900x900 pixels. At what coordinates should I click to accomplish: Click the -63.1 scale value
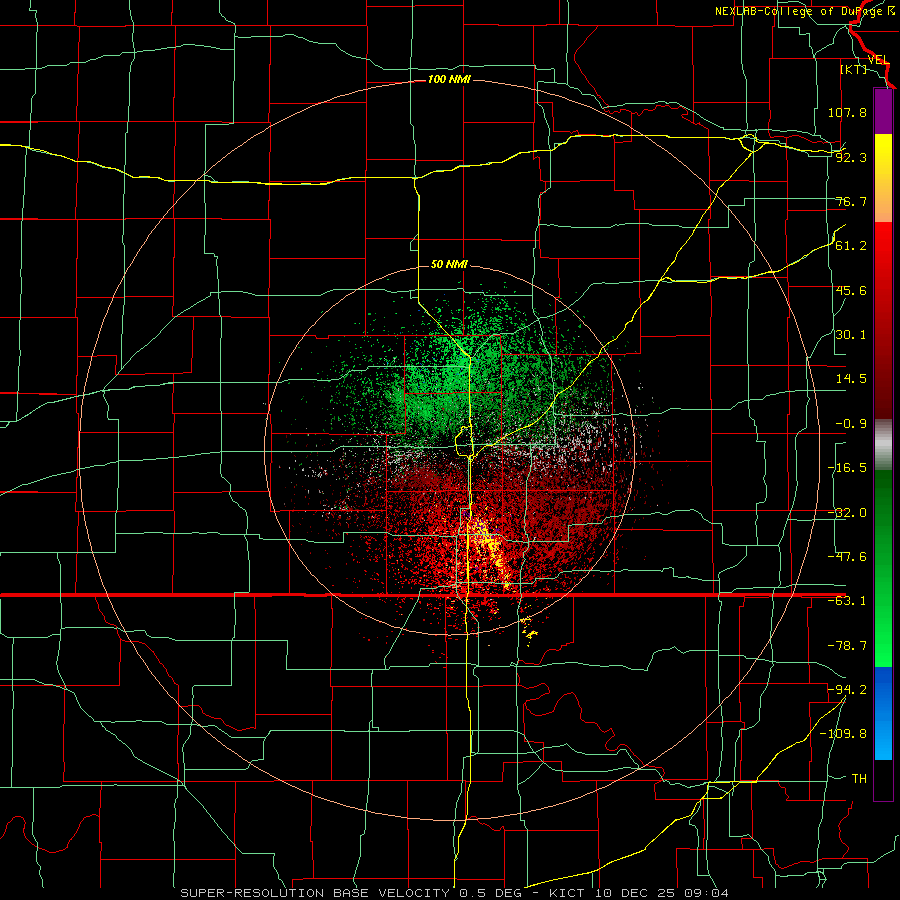tap(847, 601)
